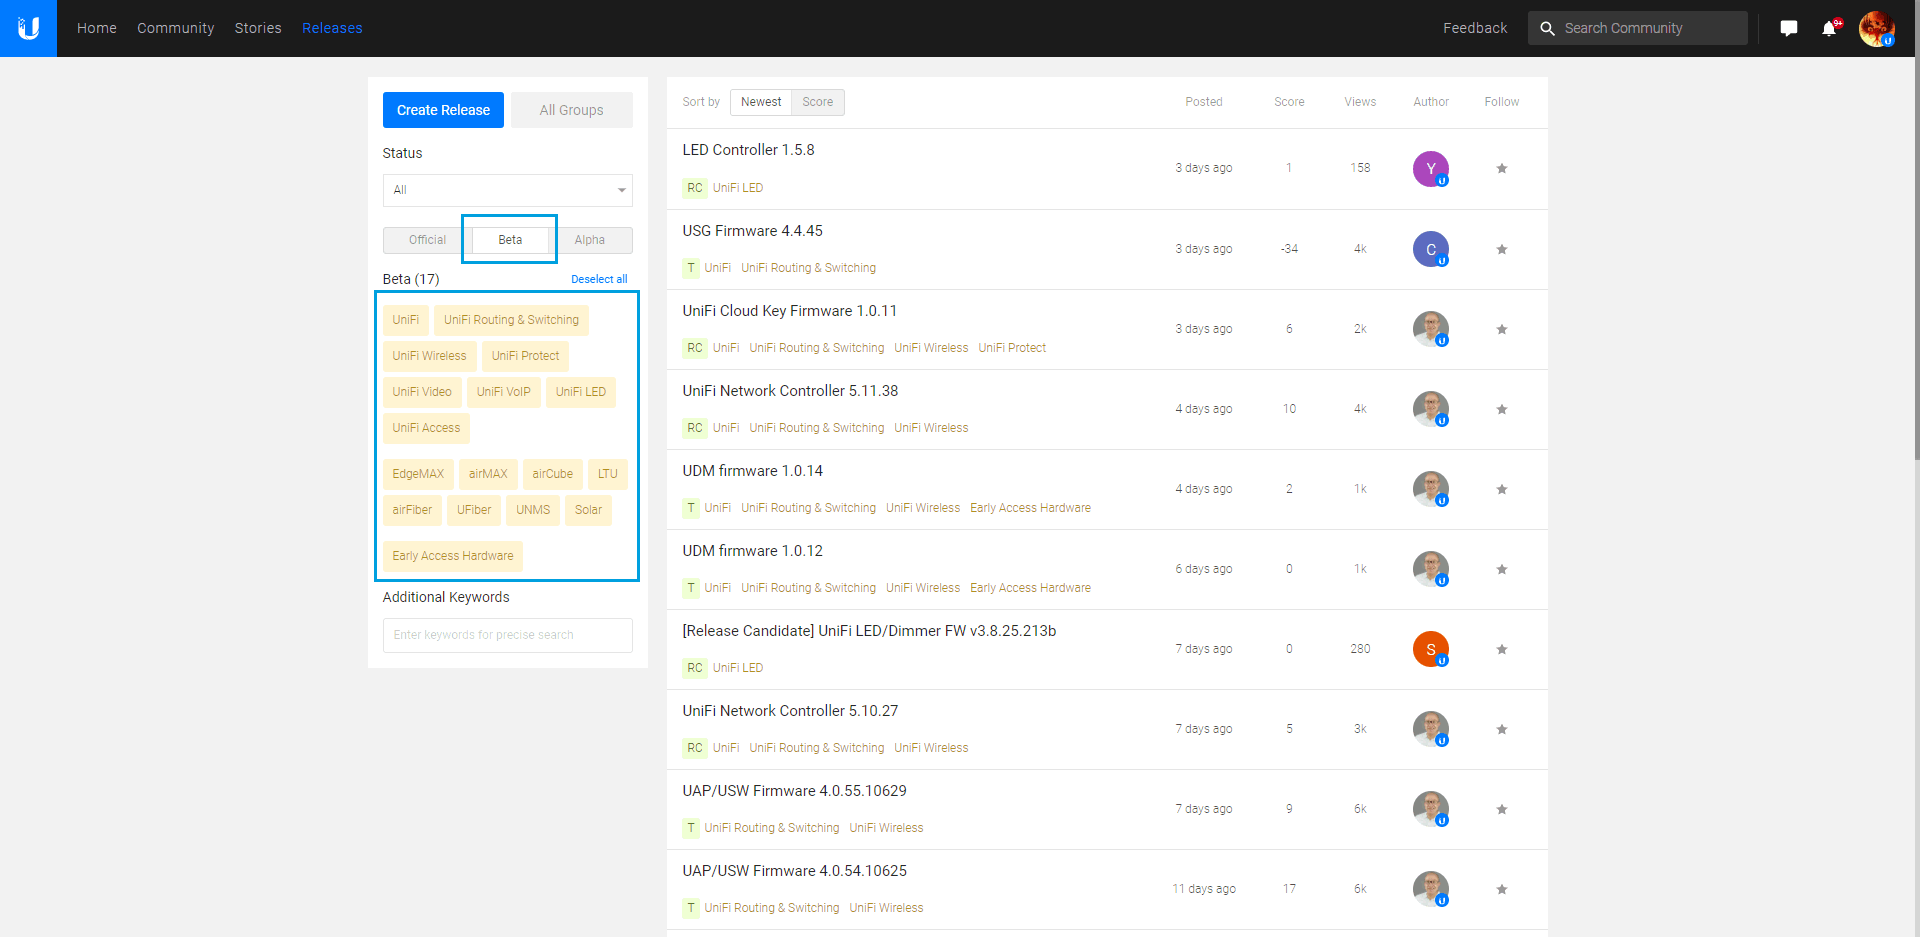Screen dimensions: 1920x937
Task: Focus the Additional Keywords input field
Action: coord(507,635)
